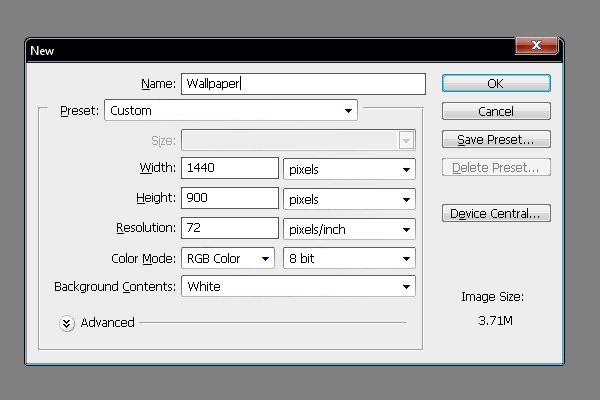Click the OK button
600x400 pixels.
tap(496, 83)
